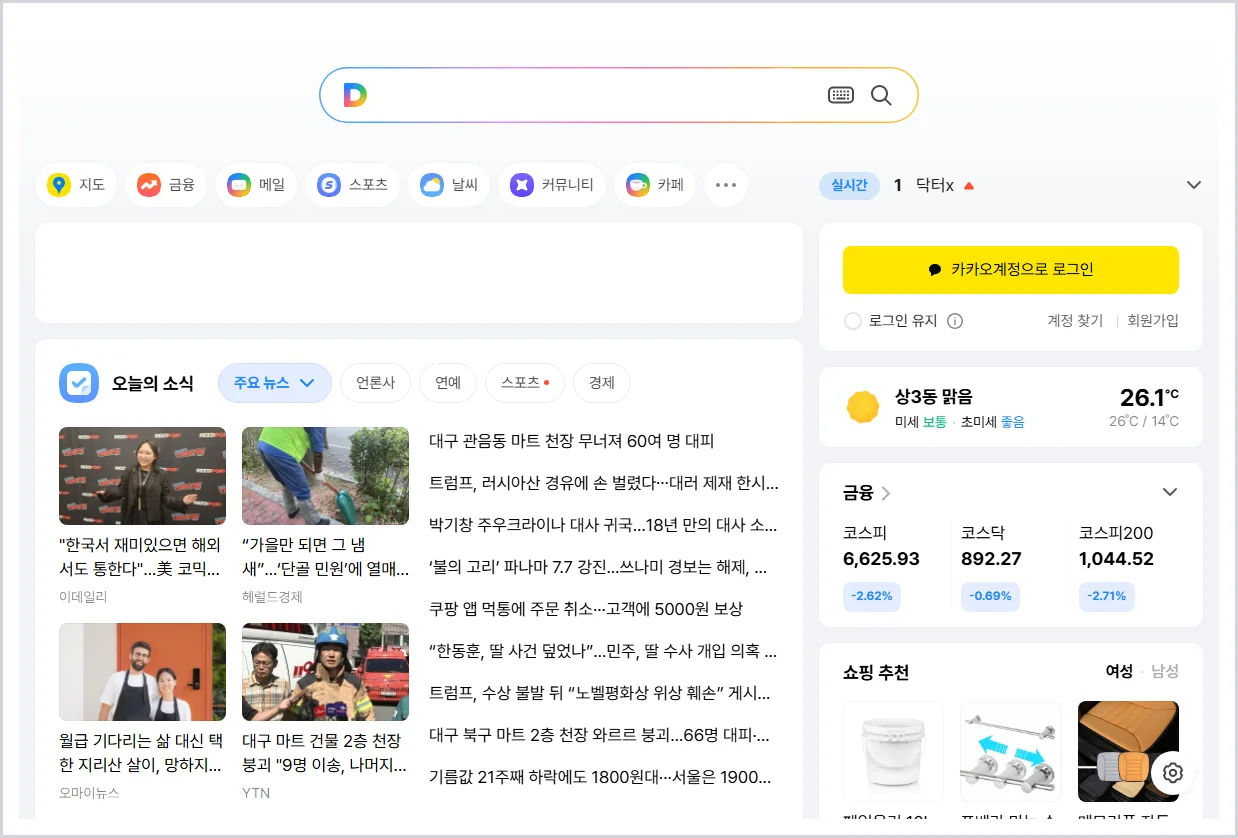Click the -2.71% change badge
The image size is (1238, 838).
pyautogui.click(x=1107, y=596)
